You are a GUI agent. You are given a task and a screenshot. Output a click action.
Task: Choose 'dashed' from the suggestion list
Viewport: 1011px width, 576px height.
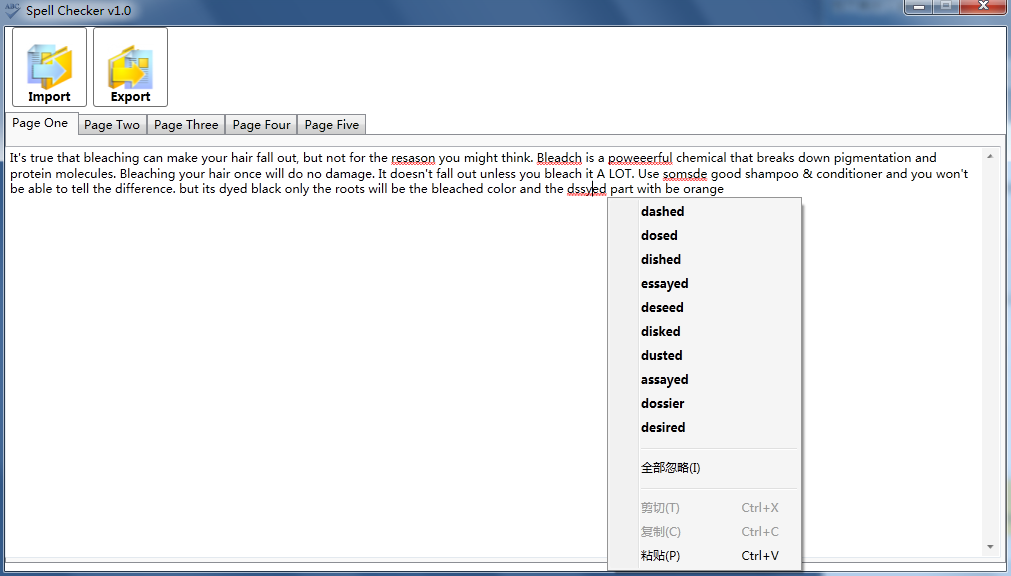[662, 212]
